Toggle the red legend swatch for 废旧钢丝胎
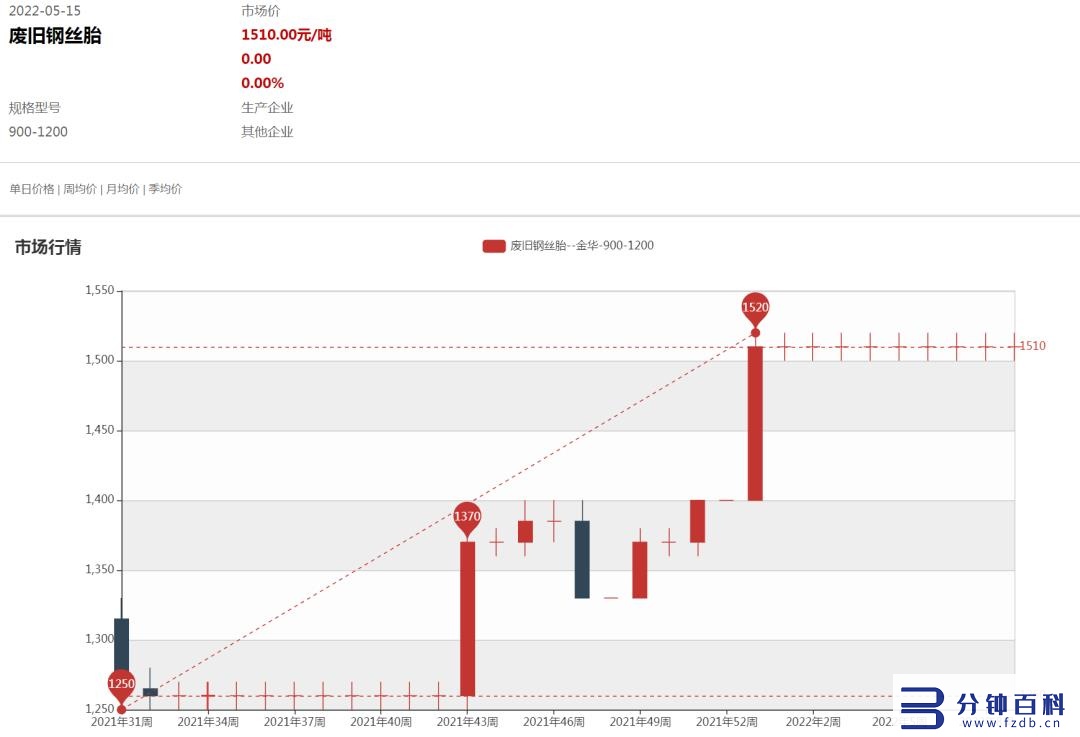The height and width of the screenshot is (737, 1080). pos(494,246)
